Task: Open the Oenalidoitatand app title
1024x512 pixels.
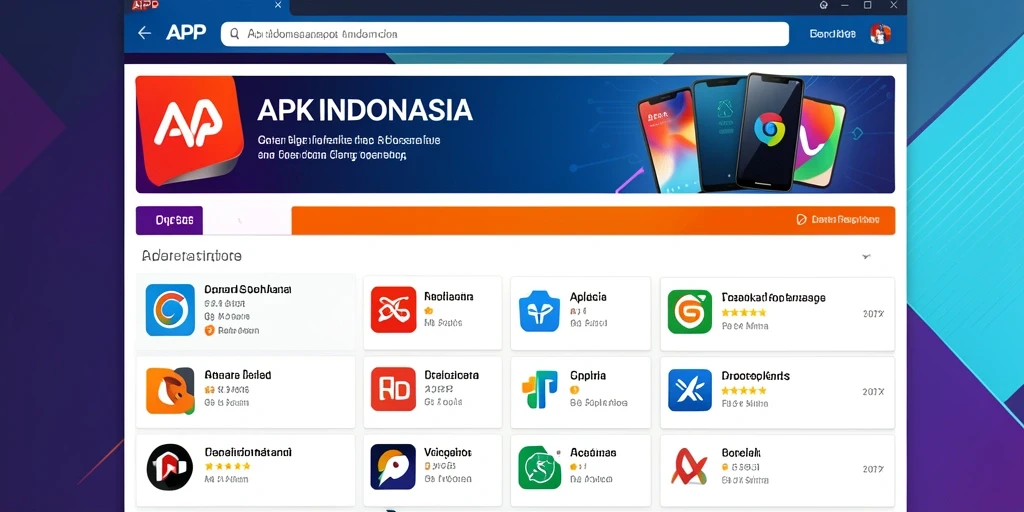Action: click(x=248, y=452)
